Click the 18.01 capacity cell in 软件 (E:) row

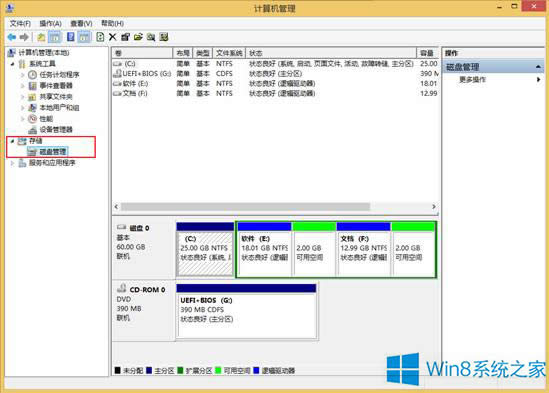429,83
